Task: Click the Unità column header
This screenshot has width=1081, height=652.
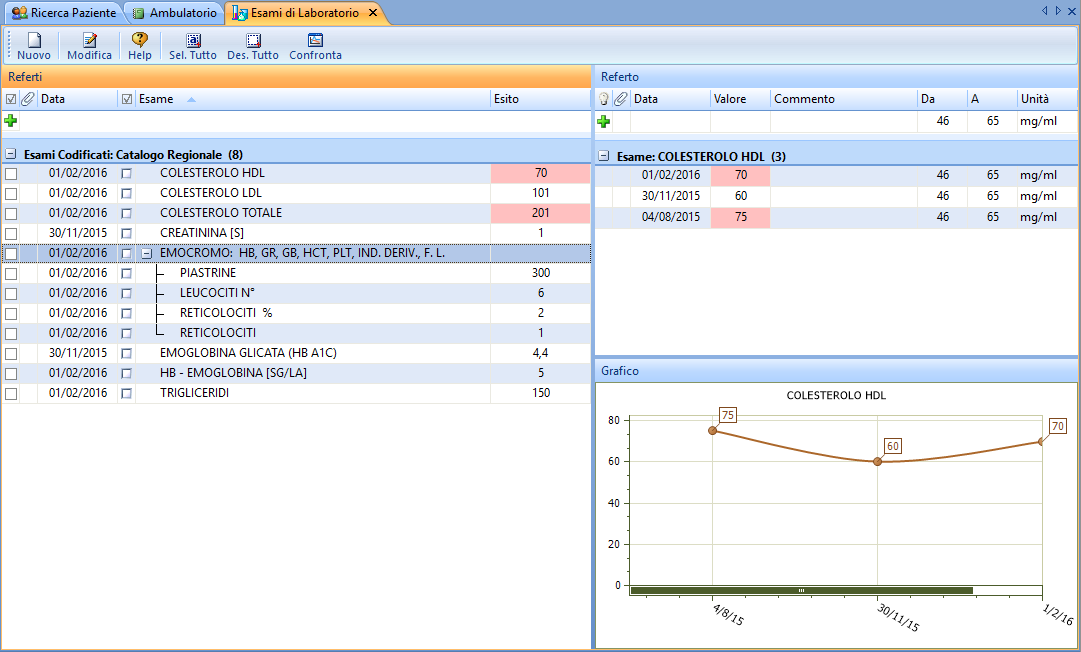Action: 1048,99
